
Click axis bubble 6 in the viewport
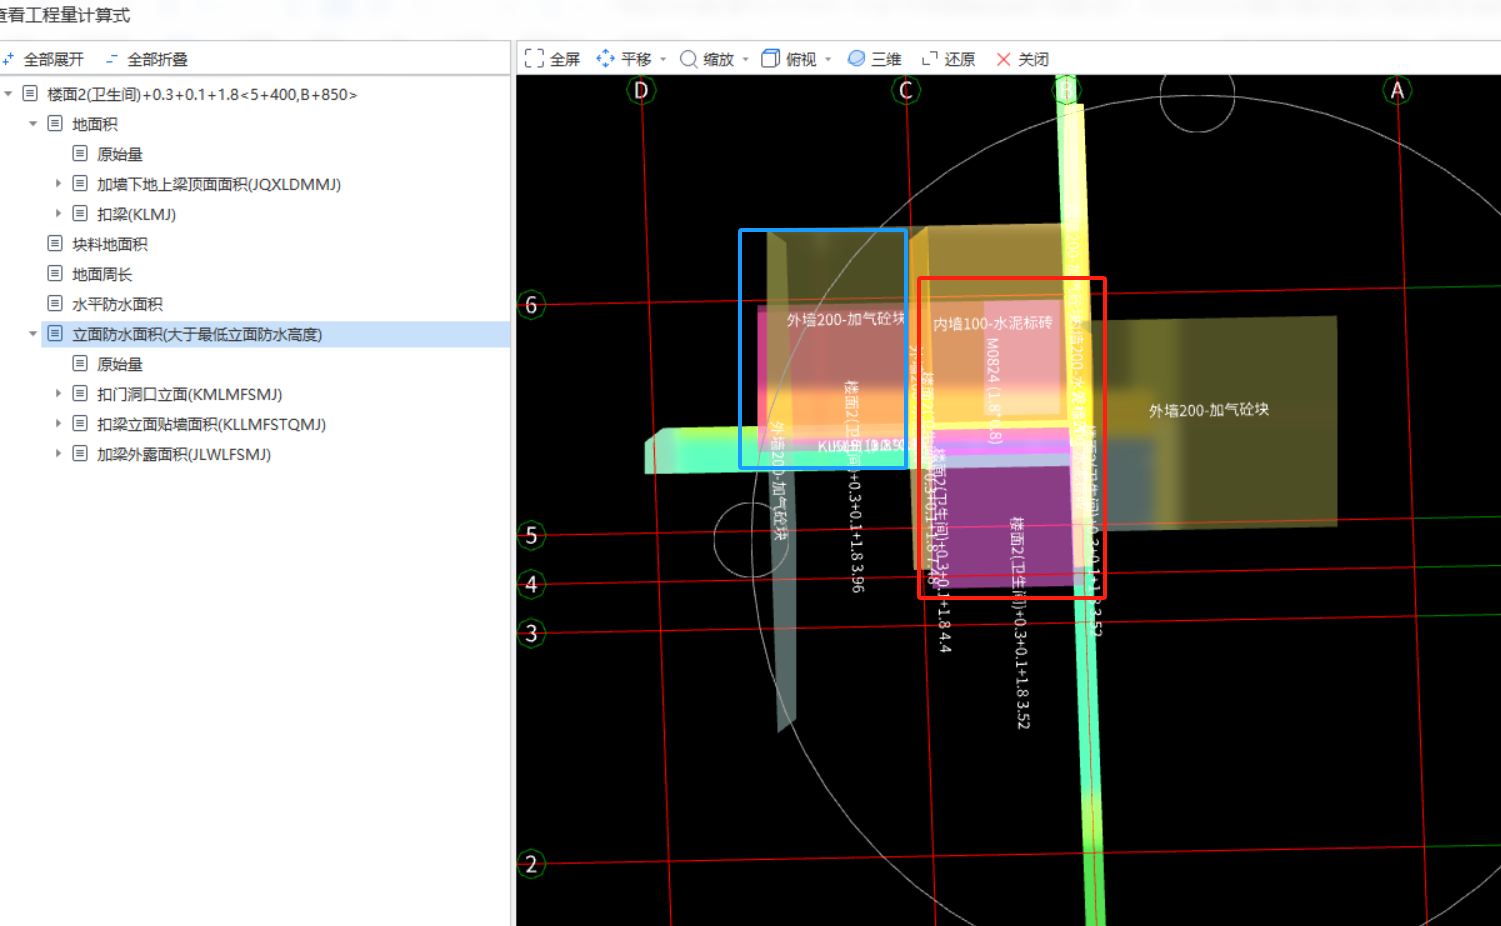531,305
